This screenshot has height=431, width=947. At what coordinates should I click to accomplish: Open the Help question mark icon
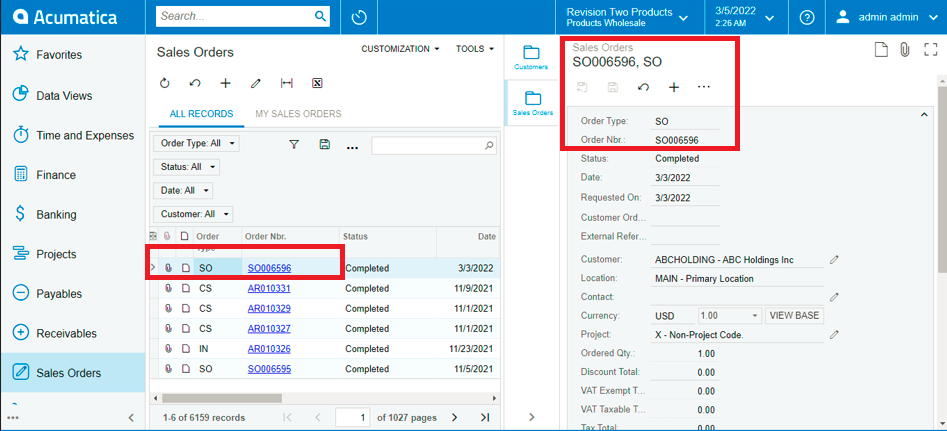[x=807, y=18]
